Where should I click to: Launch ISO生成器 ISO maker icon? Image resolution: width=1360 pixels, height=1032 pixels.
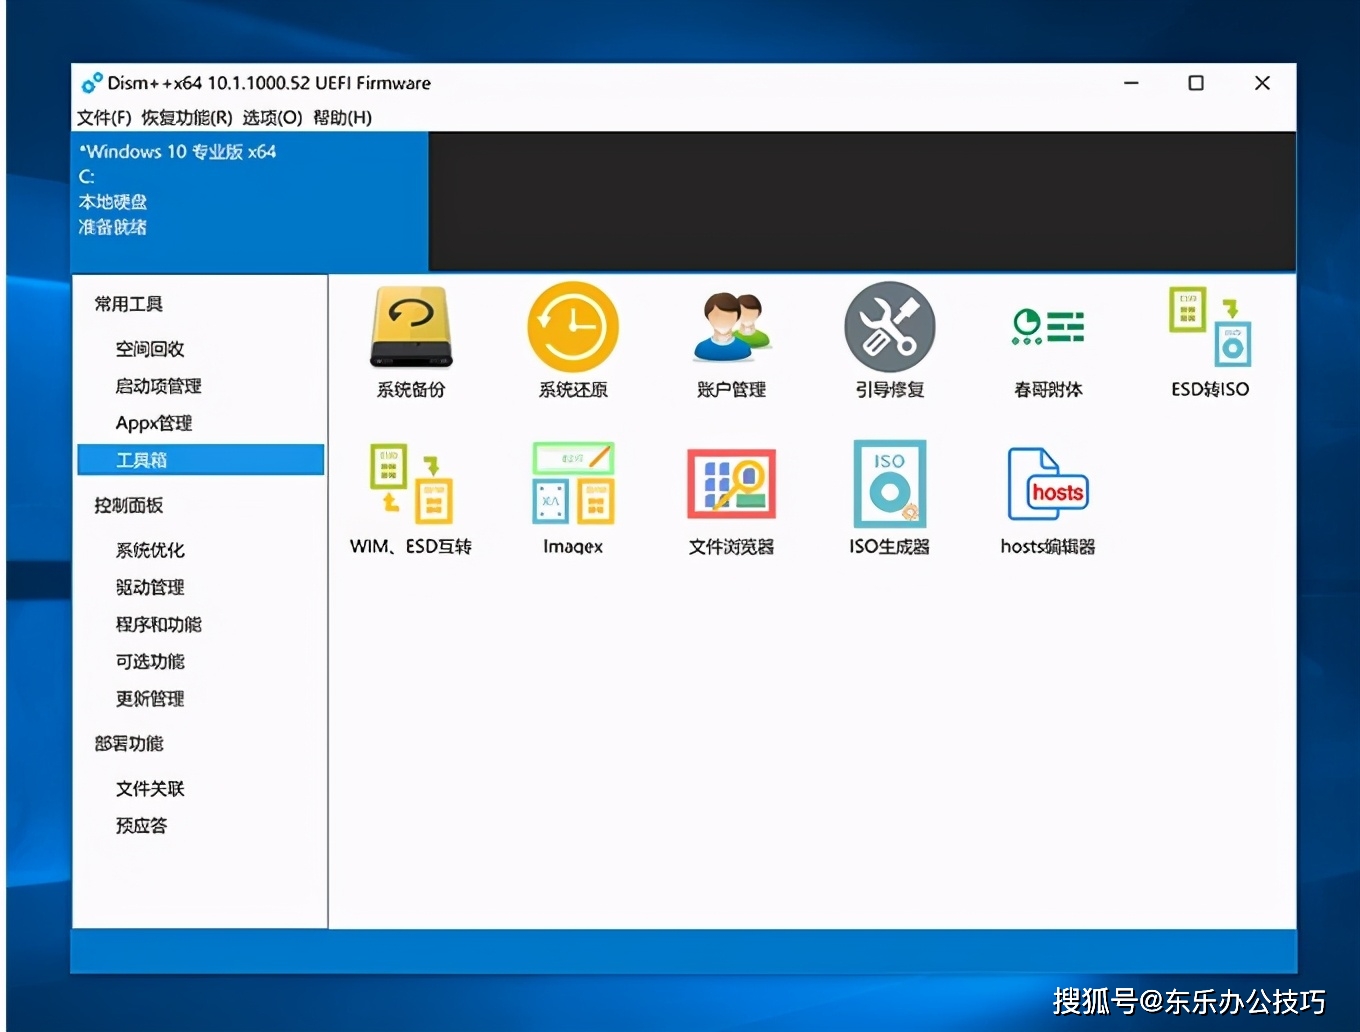point(889,484)
